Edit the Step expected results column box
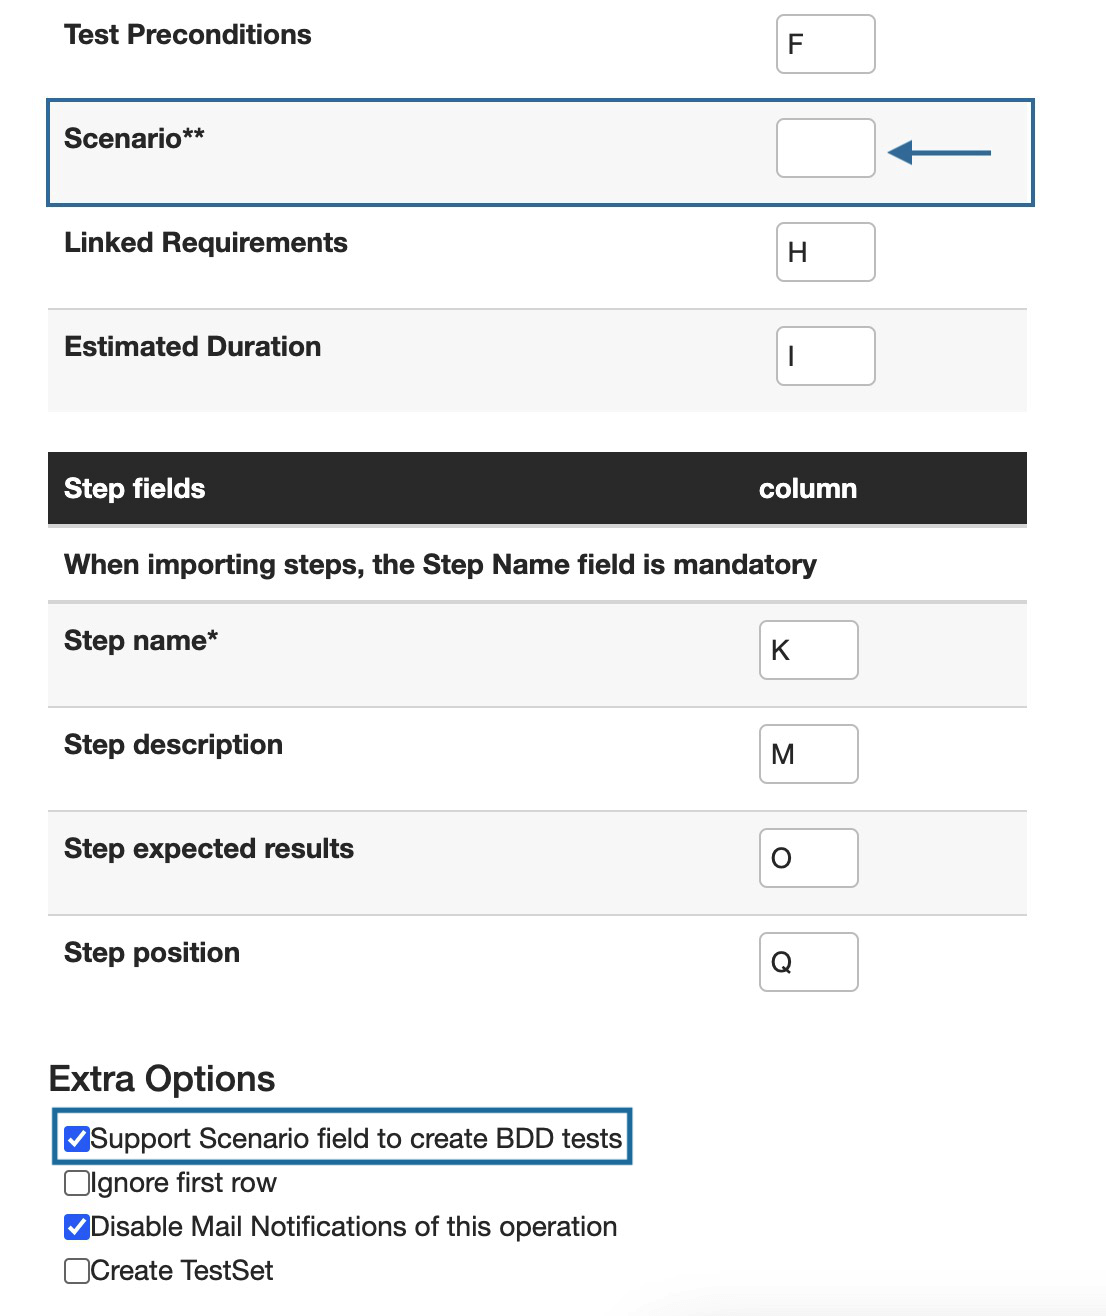 tap(808, 858)
